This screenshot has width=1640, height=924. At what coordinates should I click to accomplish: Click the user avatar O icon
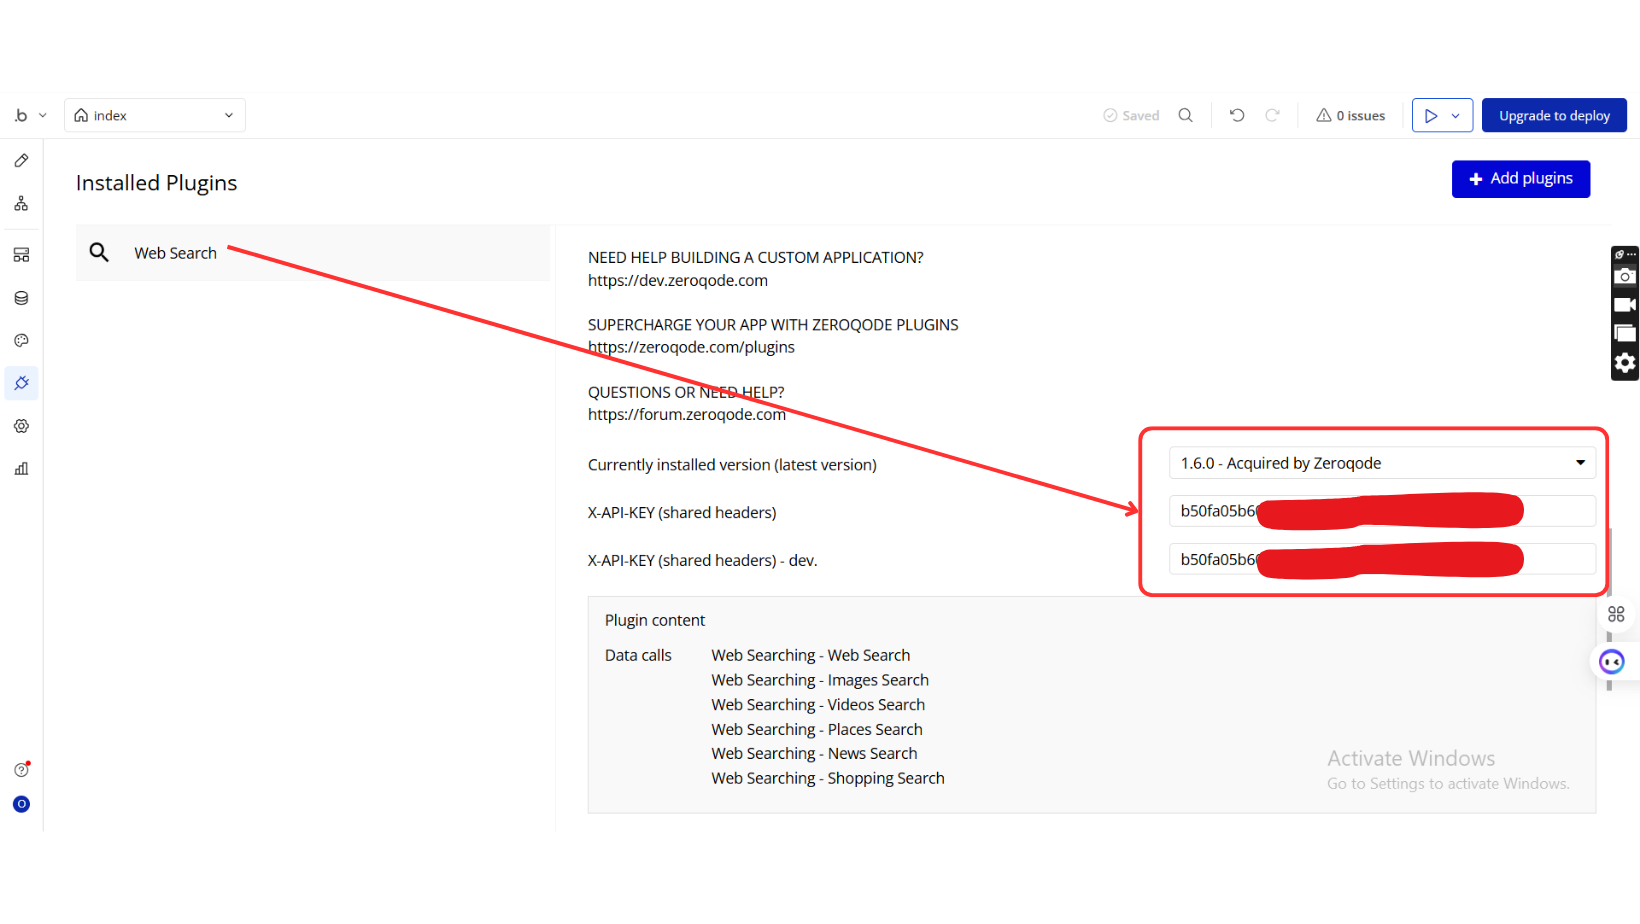[x=21, y=804]
